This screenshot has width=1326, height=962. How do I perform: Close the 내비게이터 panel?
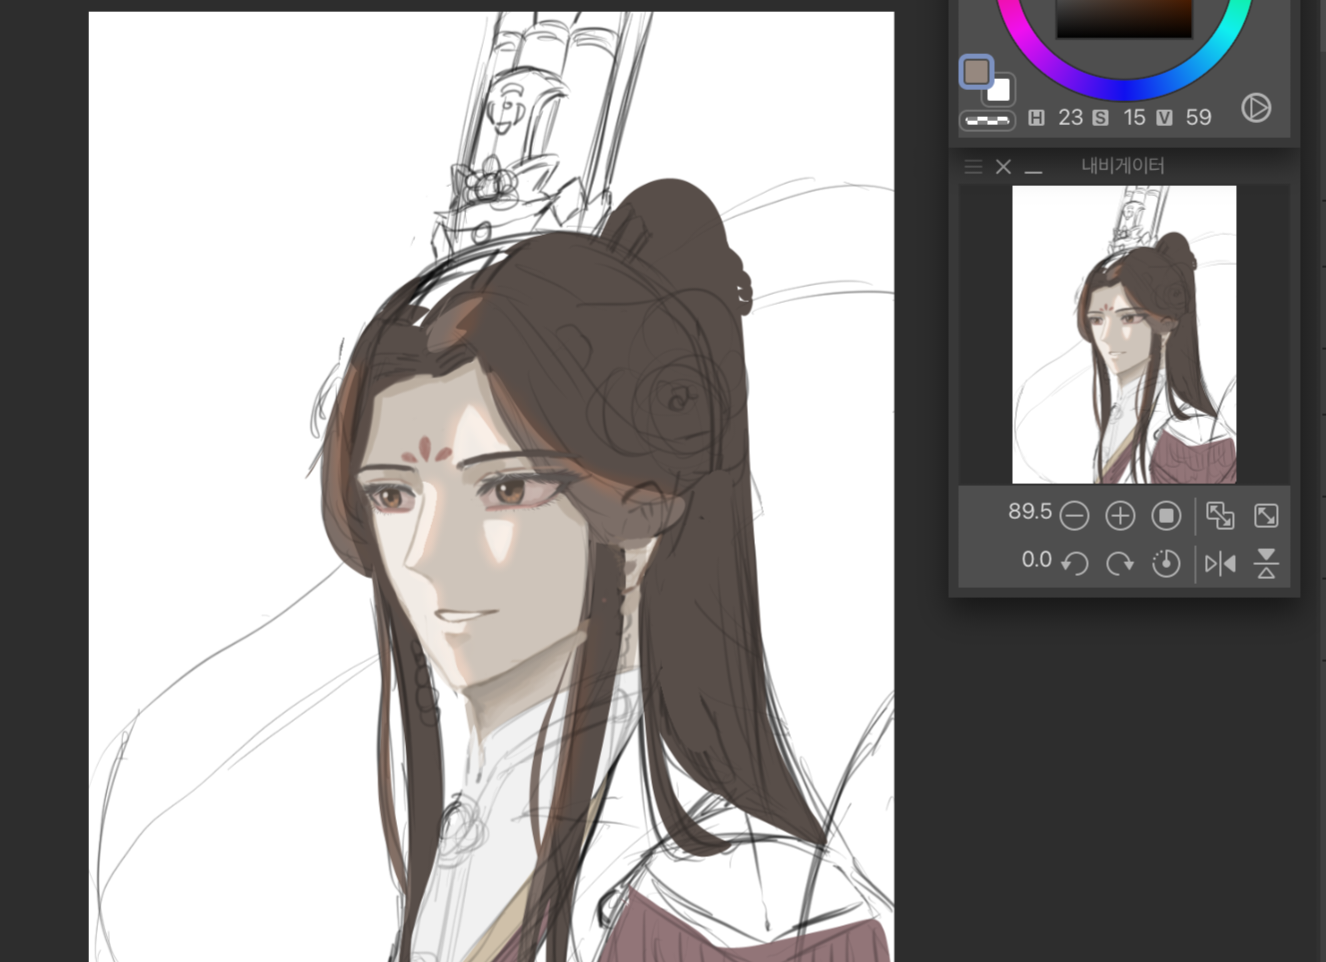pyautogui.click(x=1003, y=167)
